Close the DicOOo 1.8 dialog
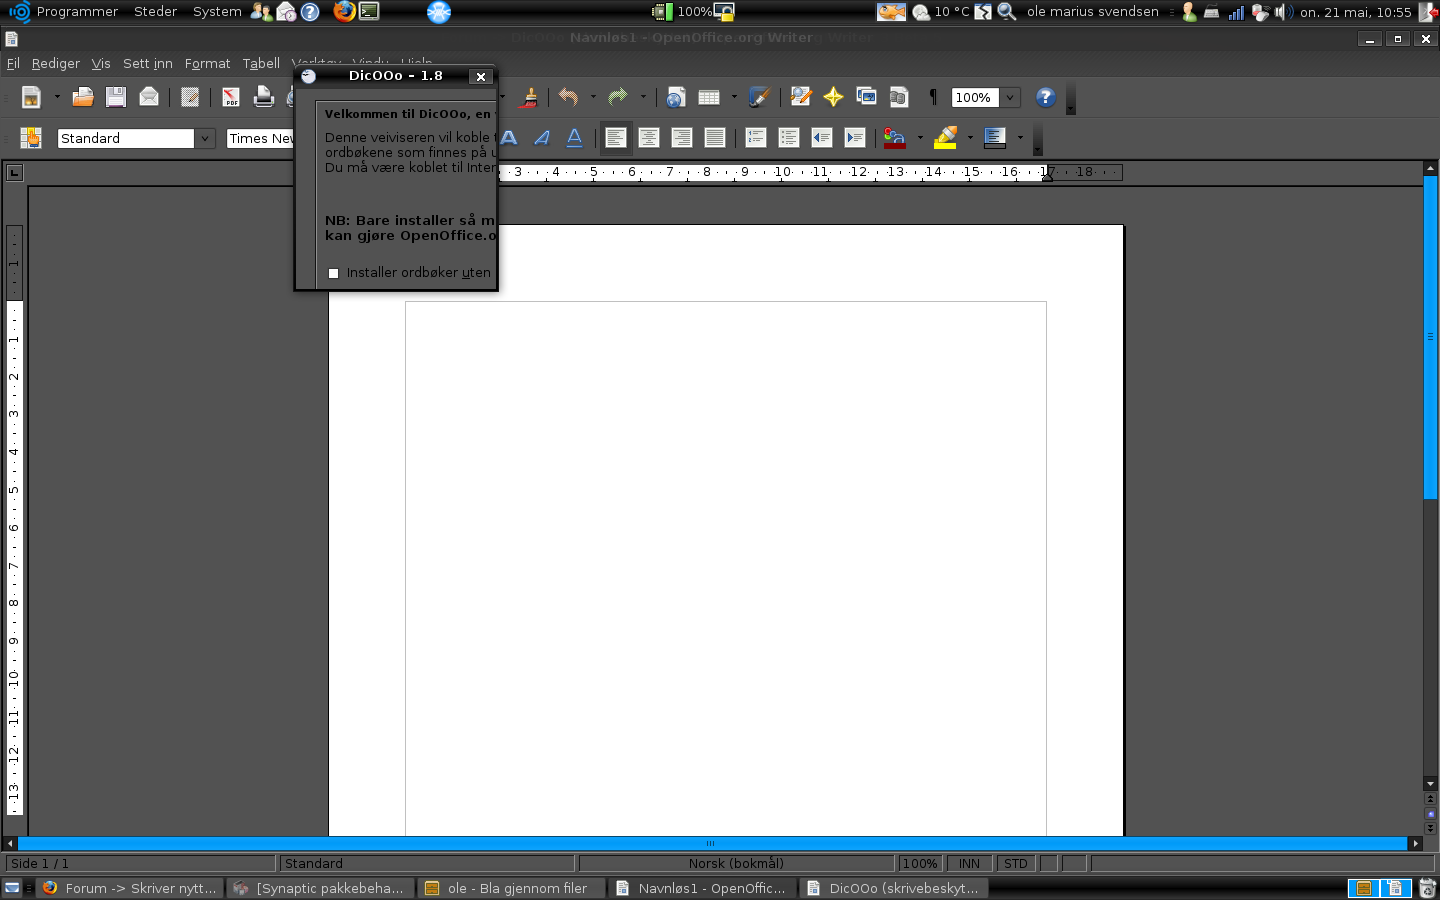 pos(481,76)
